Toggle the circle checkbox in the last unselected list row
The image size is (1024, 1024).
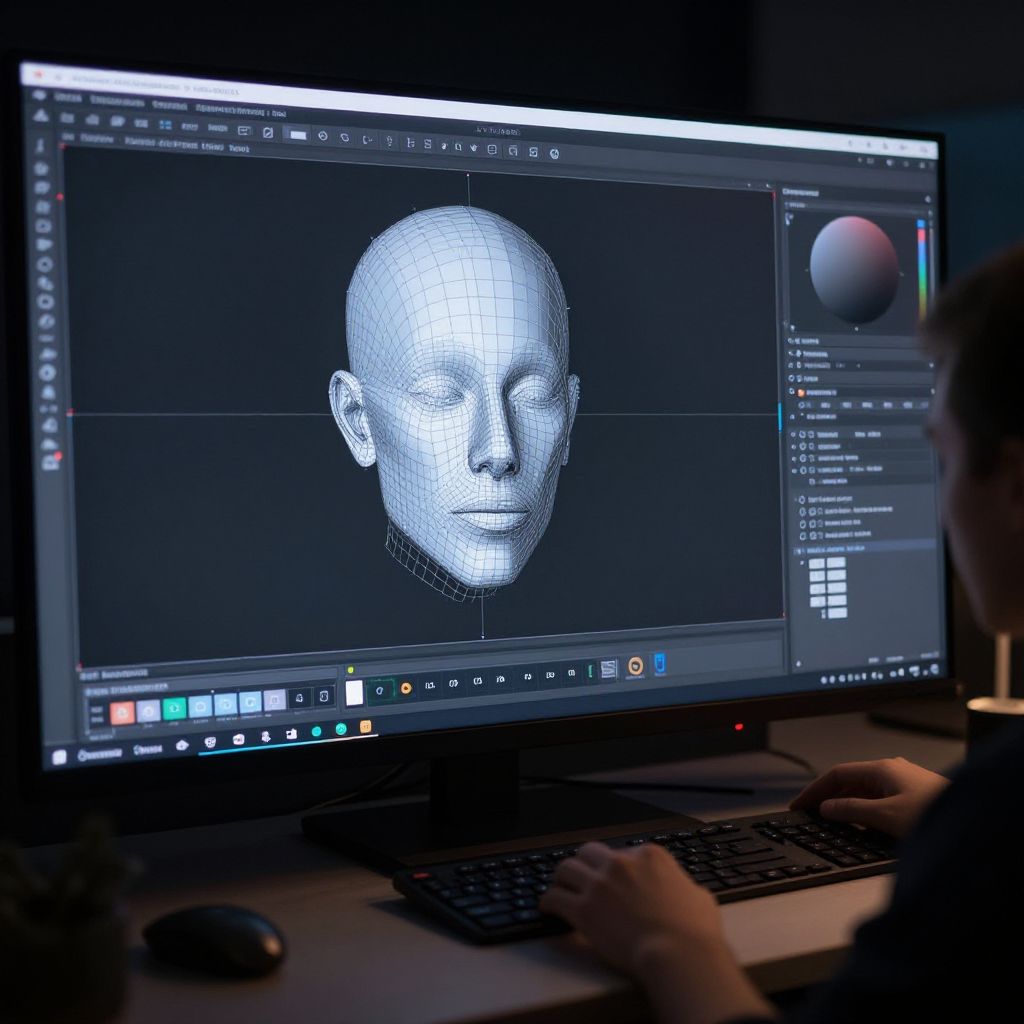[x=801, y=536]
